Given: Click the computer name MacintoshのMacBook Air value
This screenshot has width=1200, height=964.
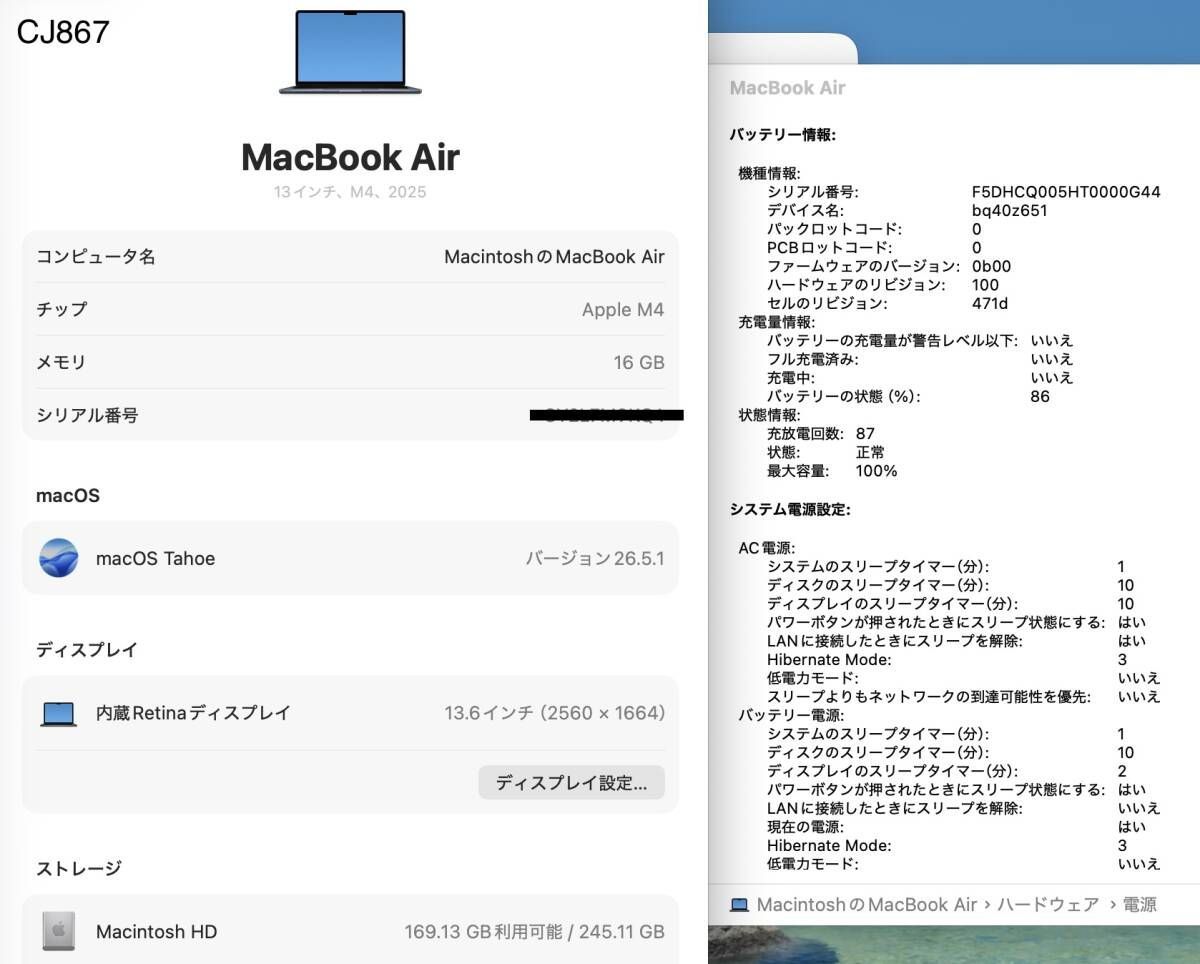Looking at the screenshot, I should pos(554,257).
